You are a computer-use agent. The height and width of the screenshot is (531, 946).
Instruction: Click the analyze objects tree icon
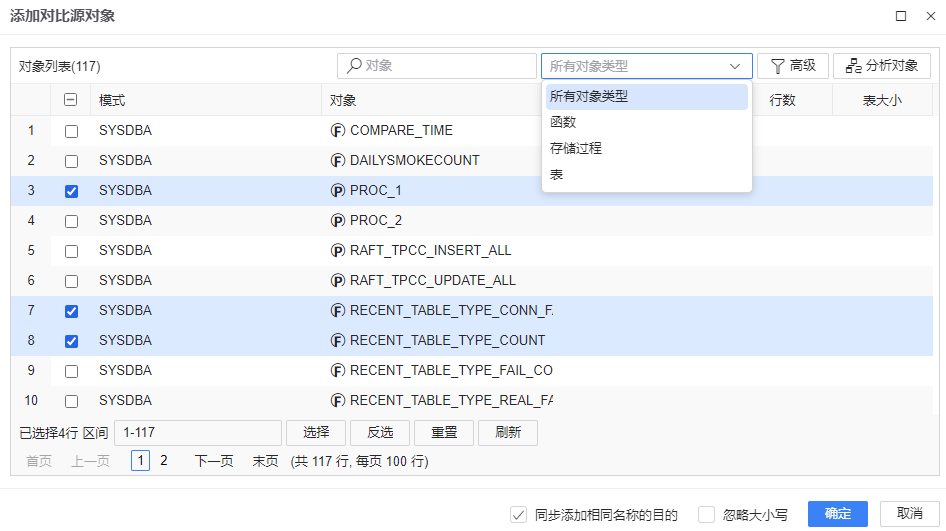coord(854,66)
